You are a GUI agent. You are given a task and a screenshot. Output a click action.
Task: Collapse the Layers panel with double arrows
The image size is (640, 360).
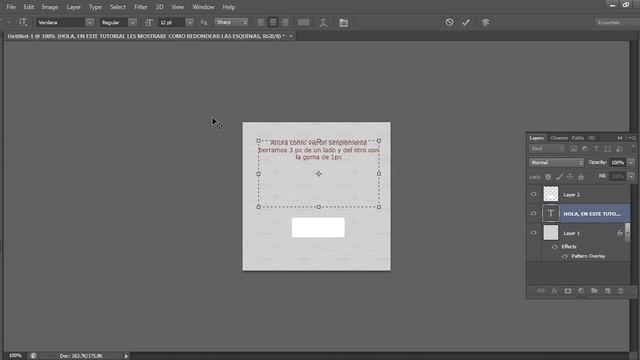click(x=620, y=138)
